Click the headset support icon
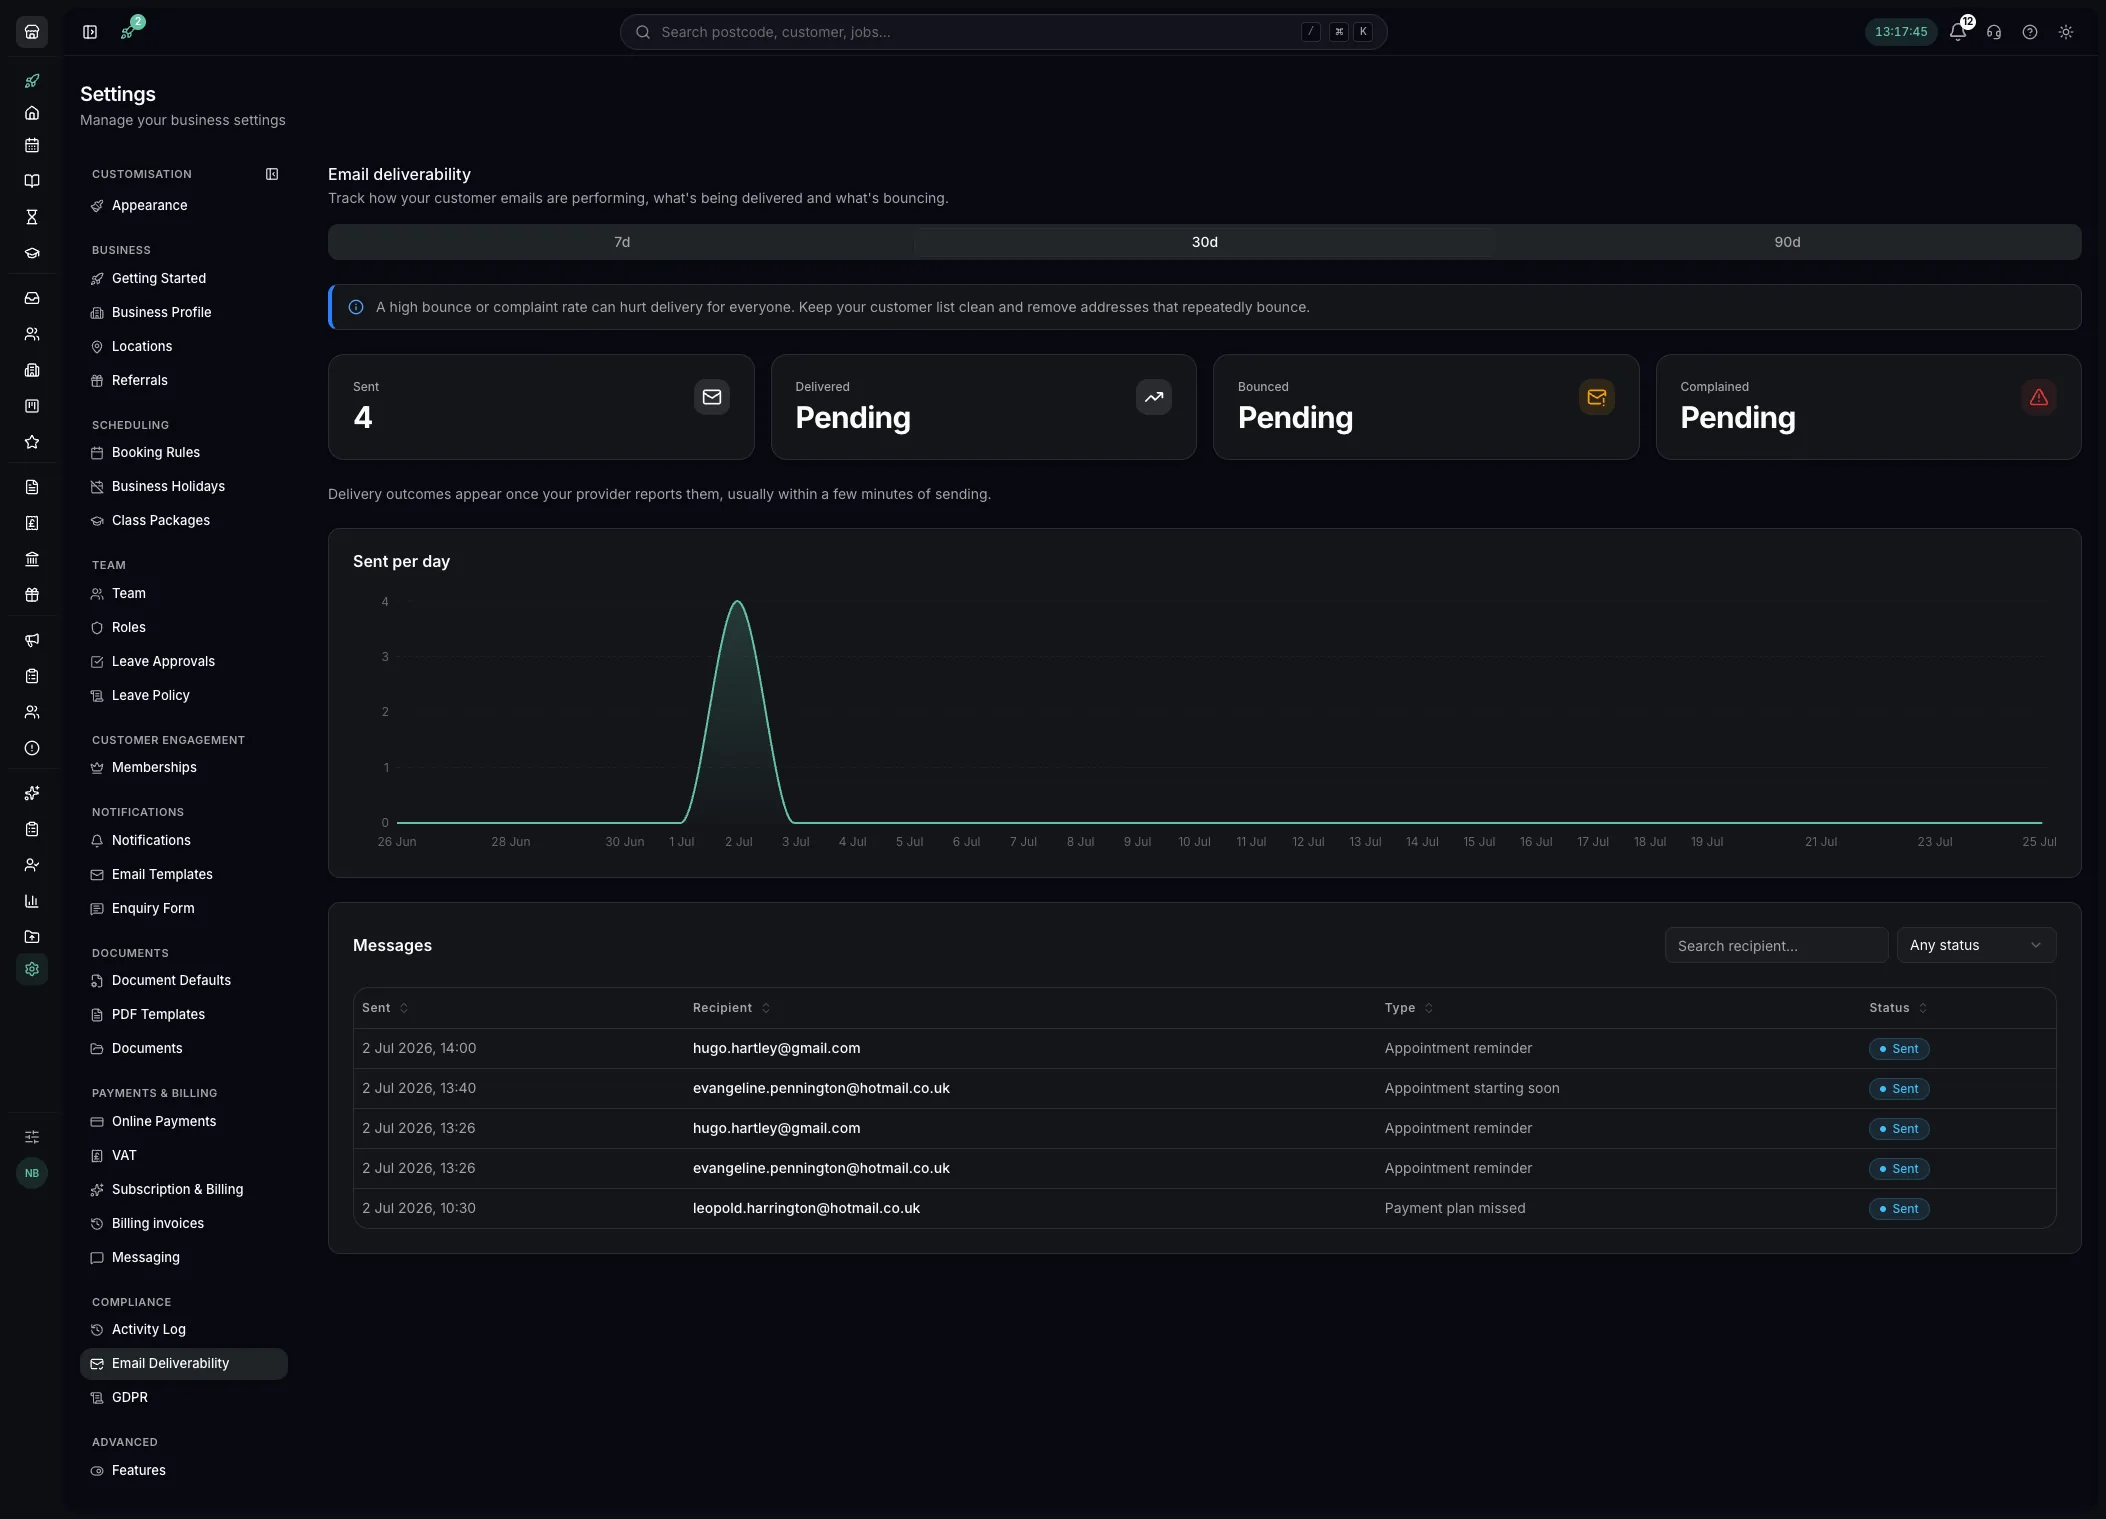The width and height of the screenshot is (2106, 1519). [x=1994, y=32]
